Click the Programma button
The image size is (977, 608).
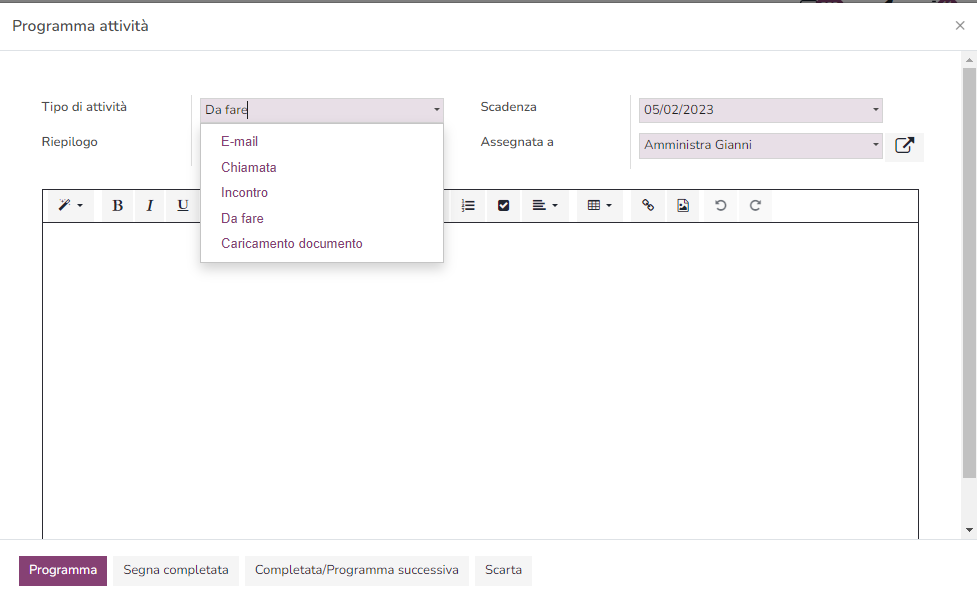(x=62, y=570)
